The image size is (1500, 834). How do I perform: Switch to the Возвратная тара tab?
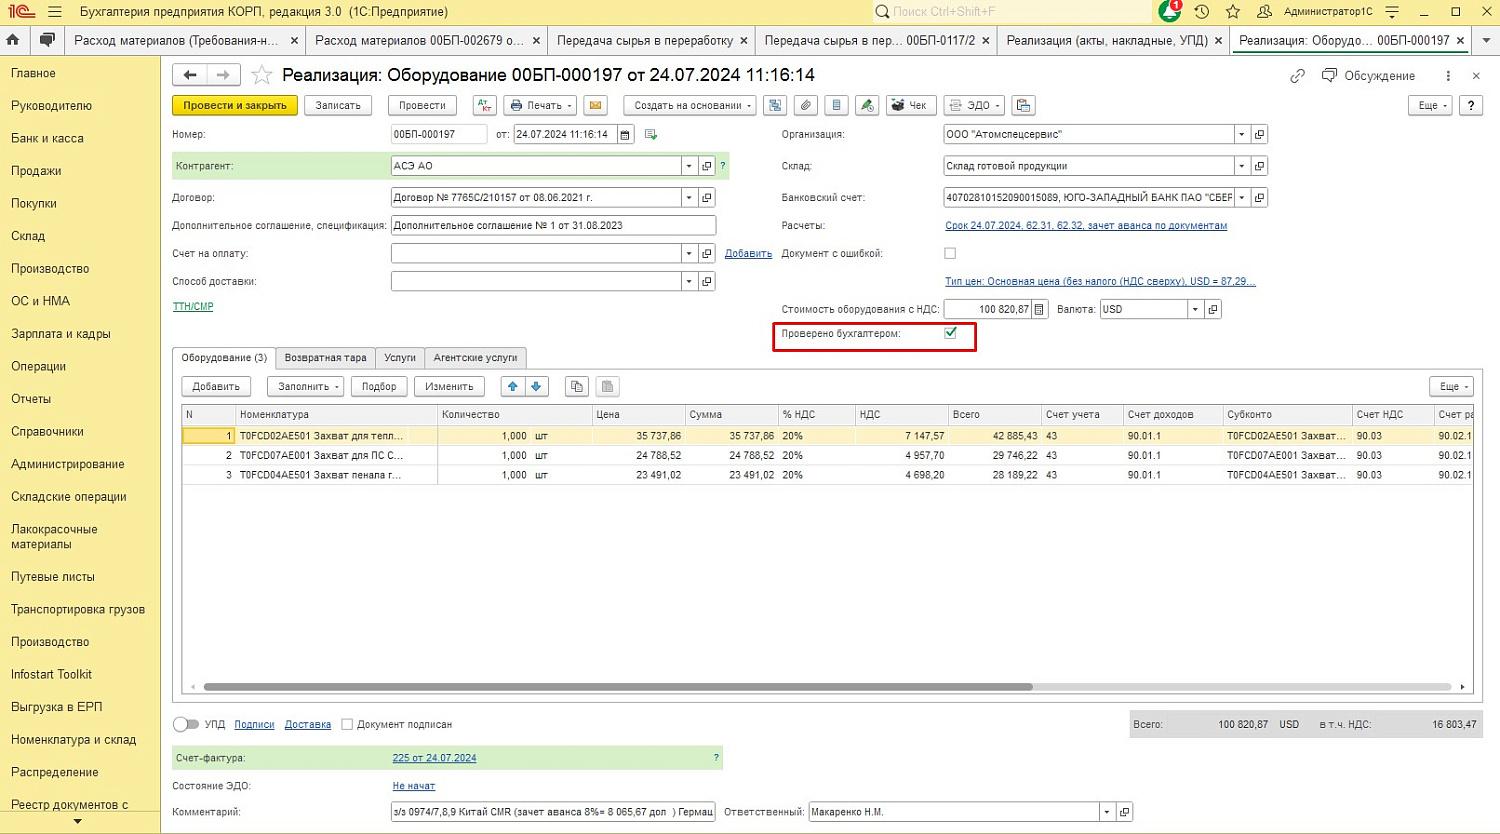coord(325,357)
